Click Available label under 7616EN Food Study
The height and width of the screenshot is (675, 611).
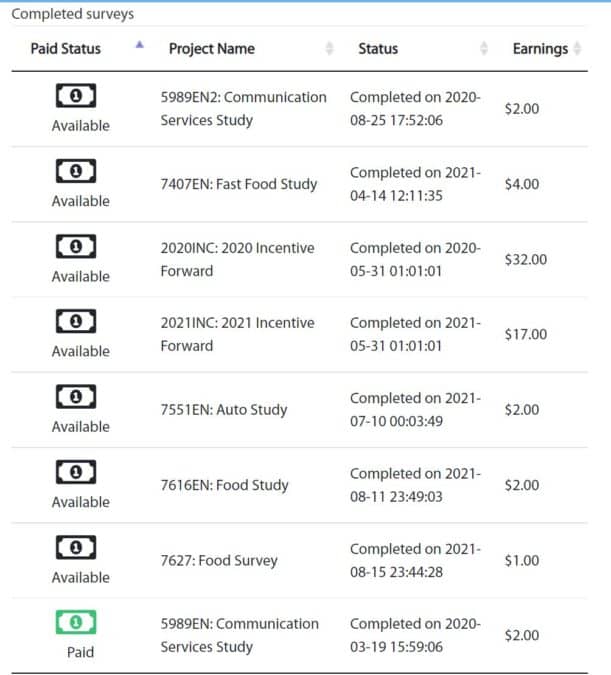pyautogui.click(x=81, y=502)
